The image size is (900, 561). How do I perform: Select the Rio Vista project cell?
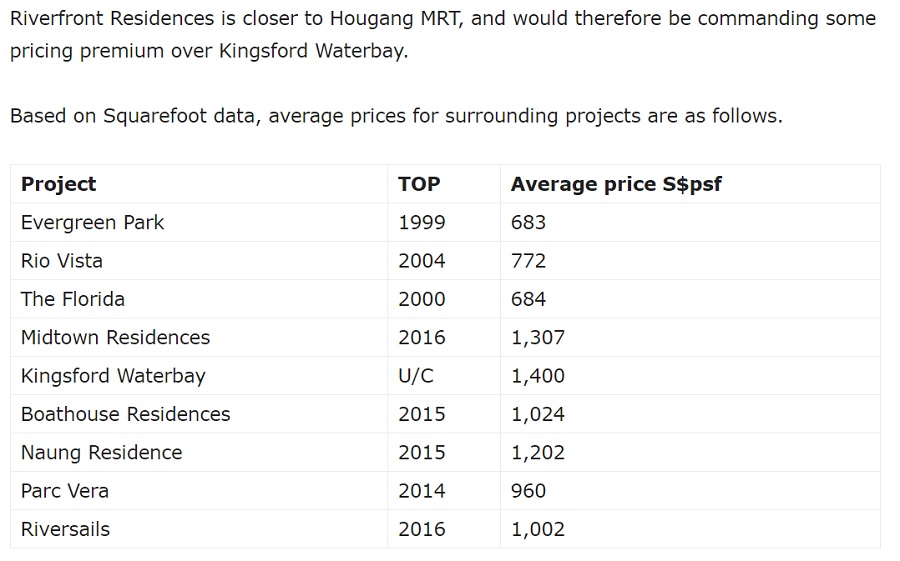point(62,261)
